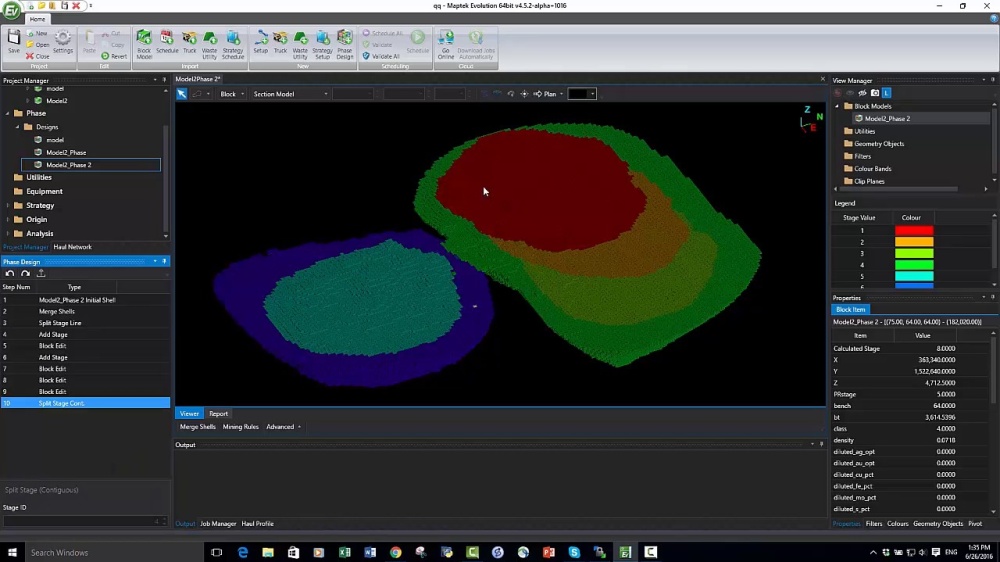
Task: Open project settings gear
Action: coord(62,42)
